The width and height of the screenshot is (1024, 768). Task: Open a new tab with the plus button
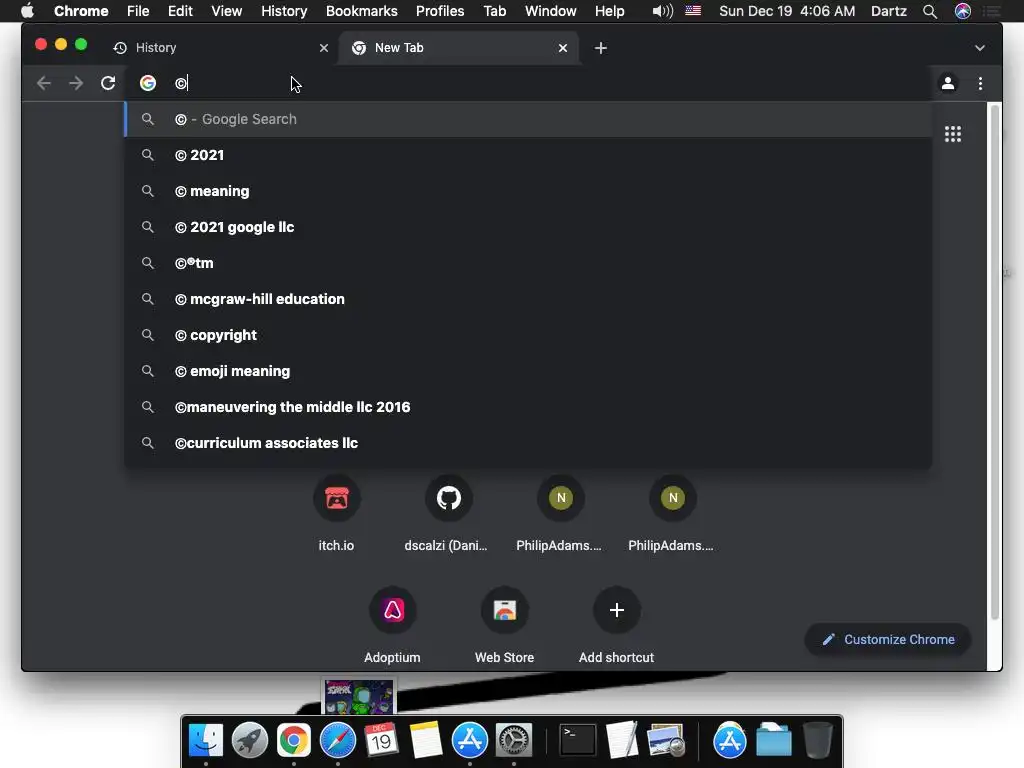point(601,48)
